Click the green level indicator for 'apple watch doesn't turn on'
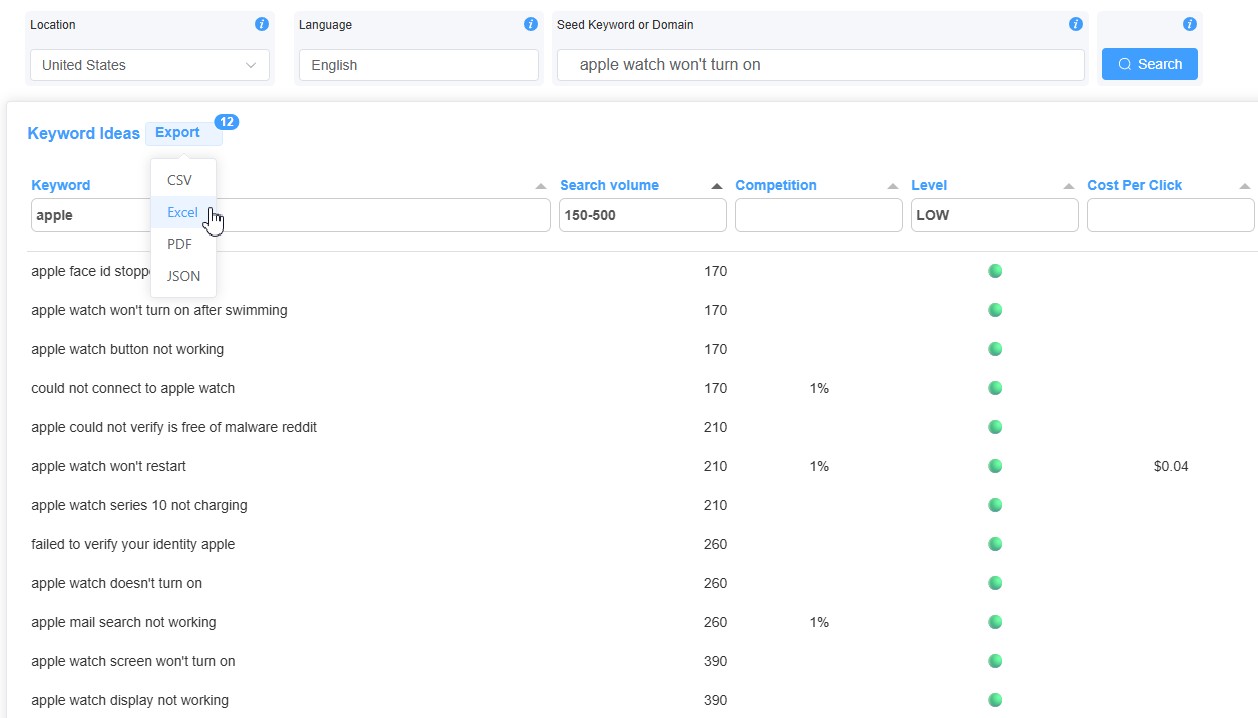 click(x=995, y=583)
